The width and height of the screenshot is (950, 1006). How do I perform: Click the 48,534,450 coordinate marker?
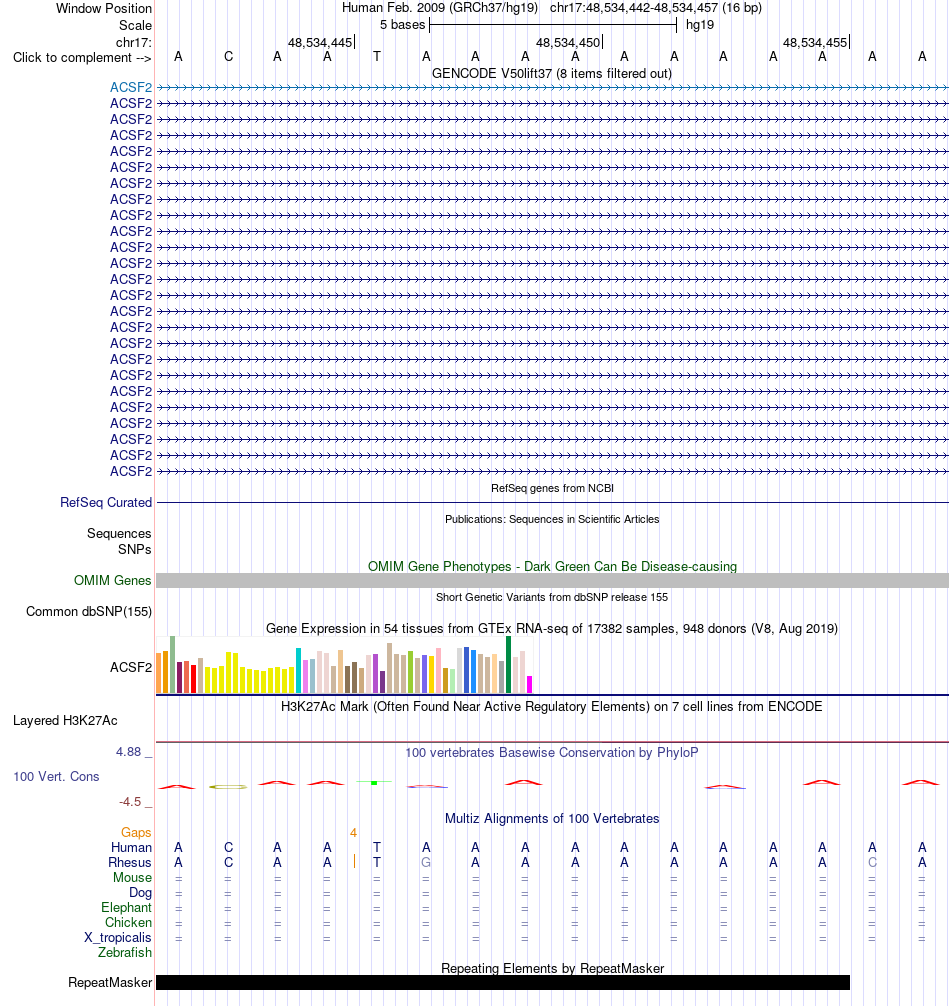coord(569,42)
